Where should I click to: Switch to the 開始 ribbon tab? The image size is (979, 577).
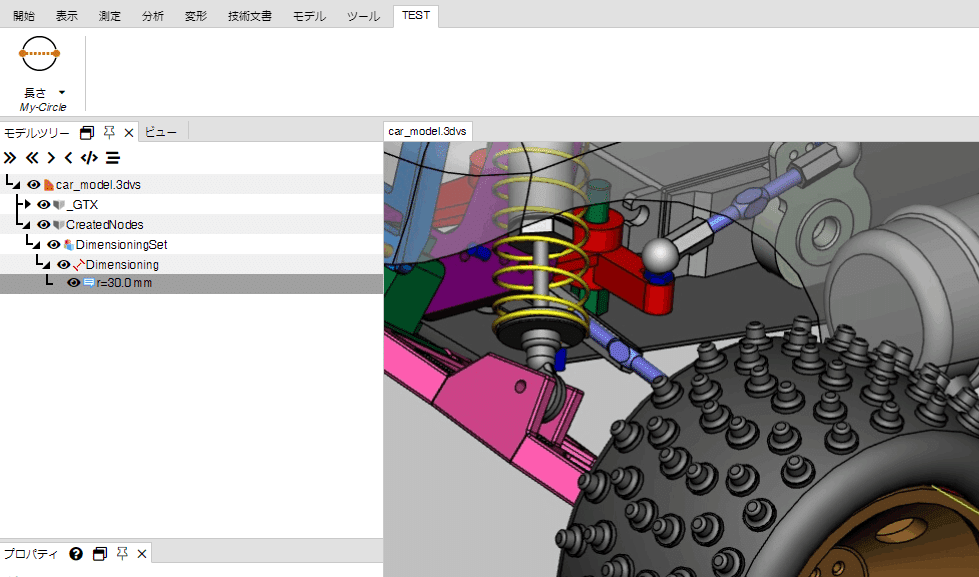[24, 16]
